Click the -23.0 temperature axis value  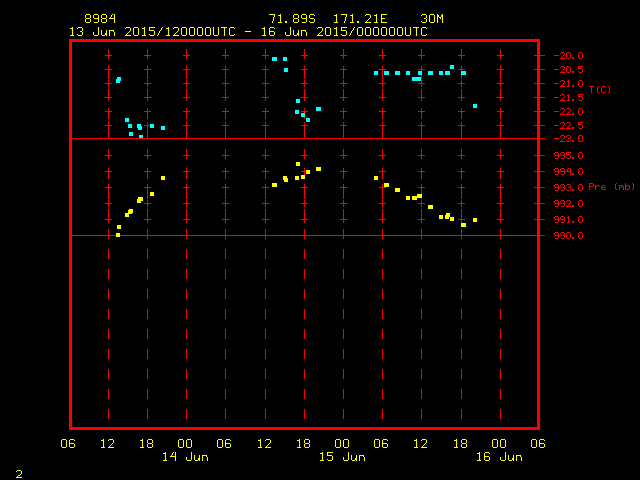point(569,139)
